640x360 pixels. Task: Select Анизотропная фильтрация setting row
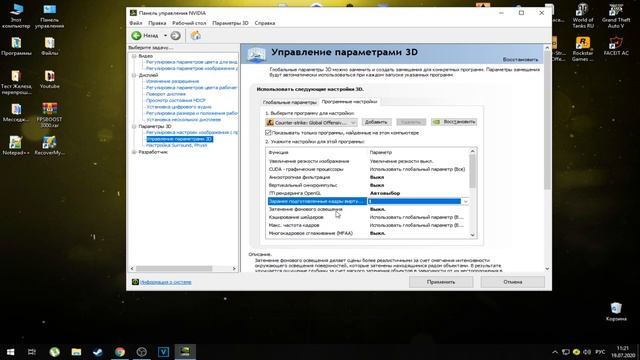(x=367, y=177)
